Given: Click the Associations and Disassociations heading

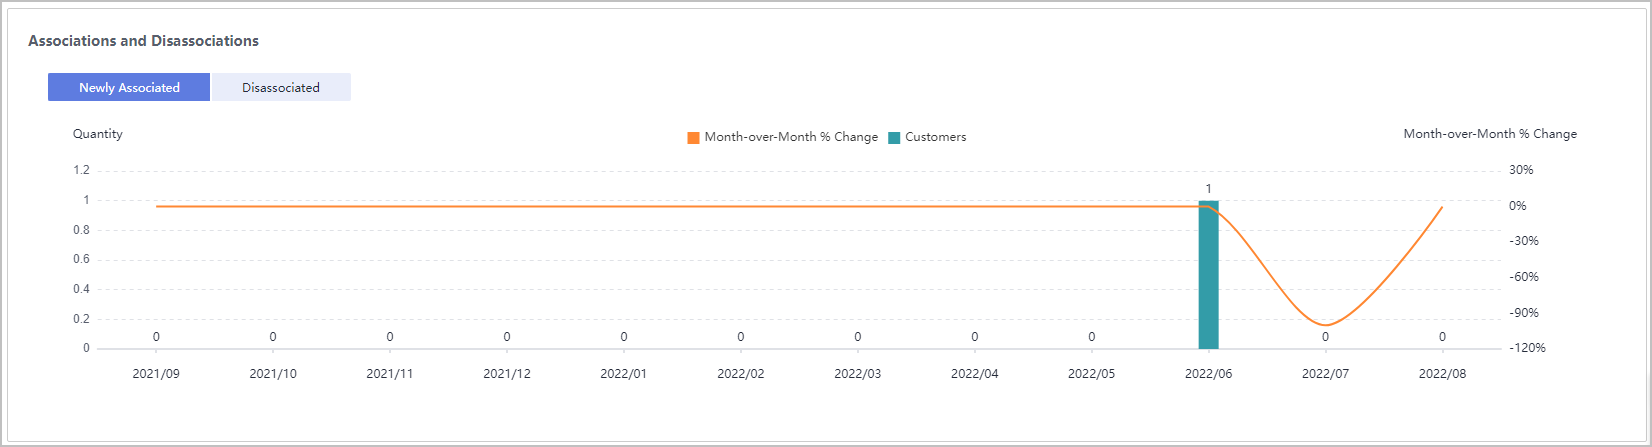Looking at the screenshot, I should point(143,41).
